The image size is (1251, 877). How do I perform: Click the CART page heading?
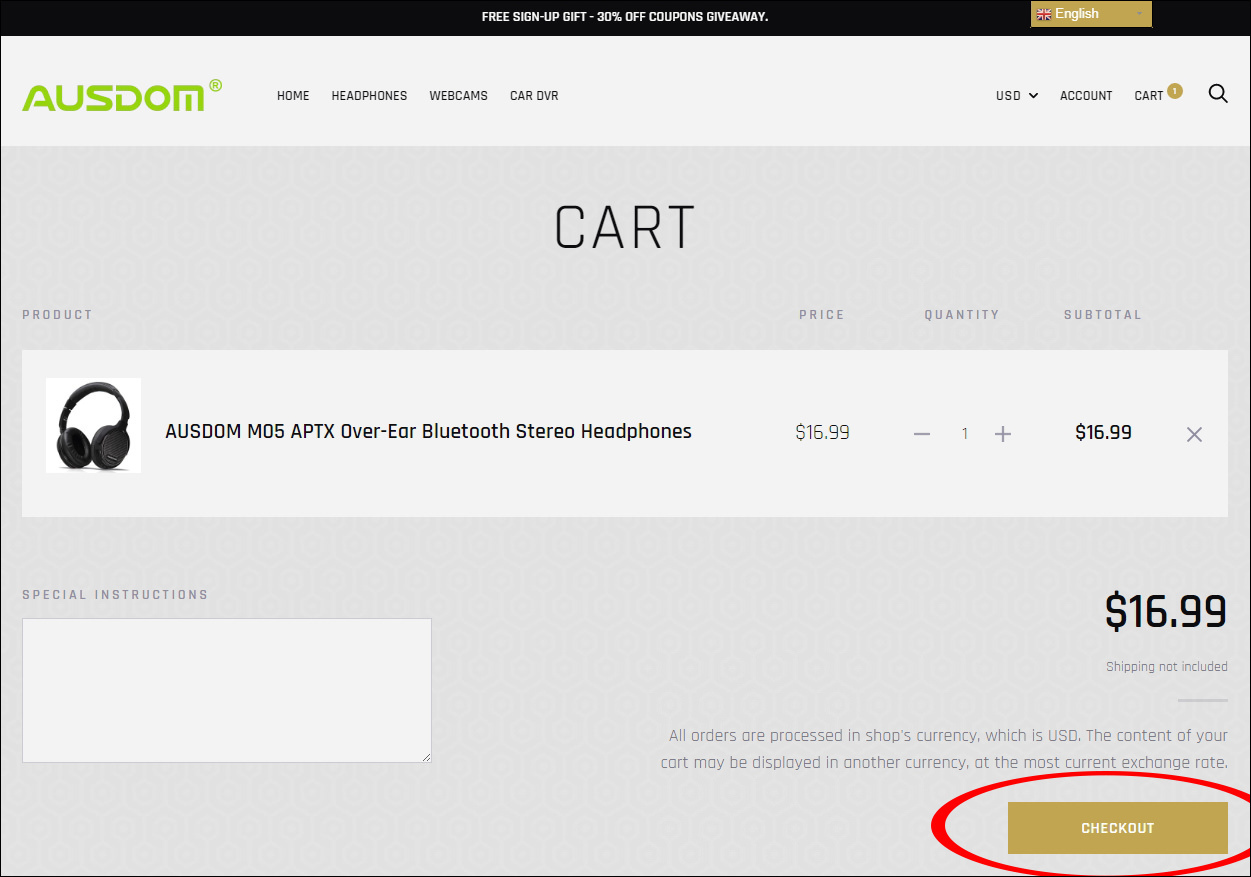[625, 228]
